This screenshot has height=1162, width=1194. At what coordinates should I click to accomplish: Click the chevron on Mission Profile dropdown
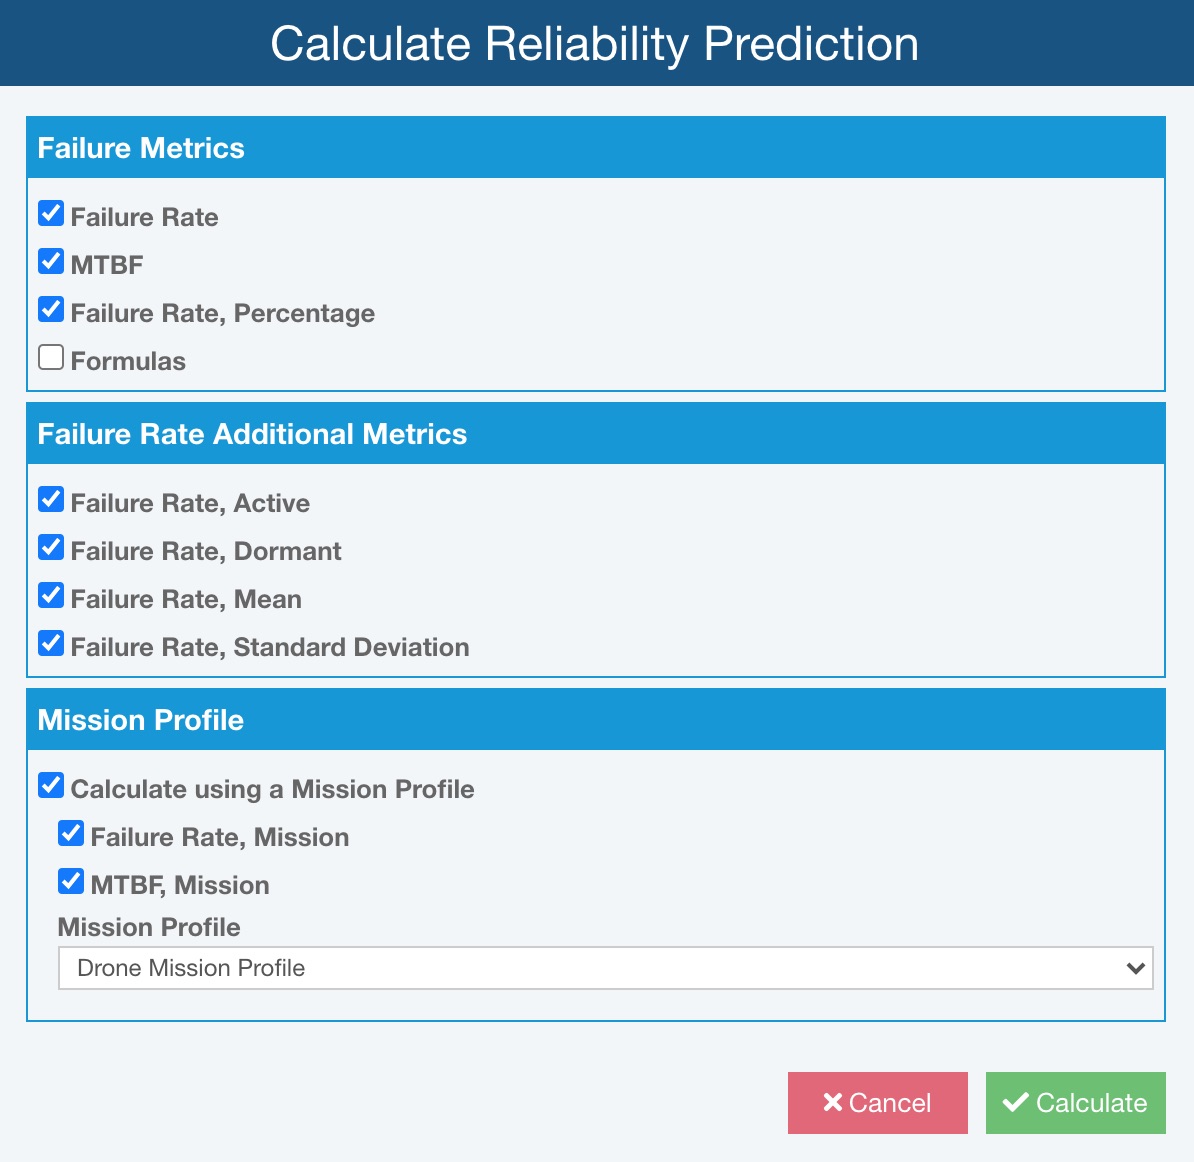[x=1134, y=968]
